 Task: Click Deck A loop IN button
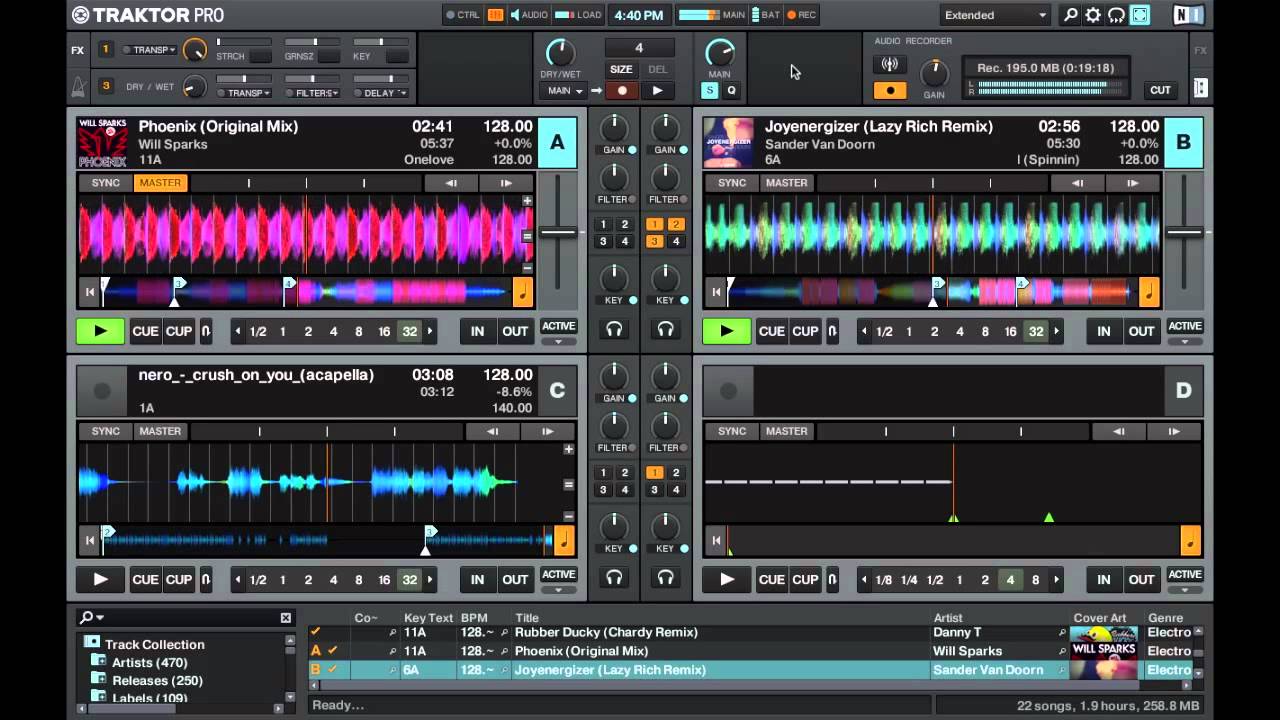point(477,331)
